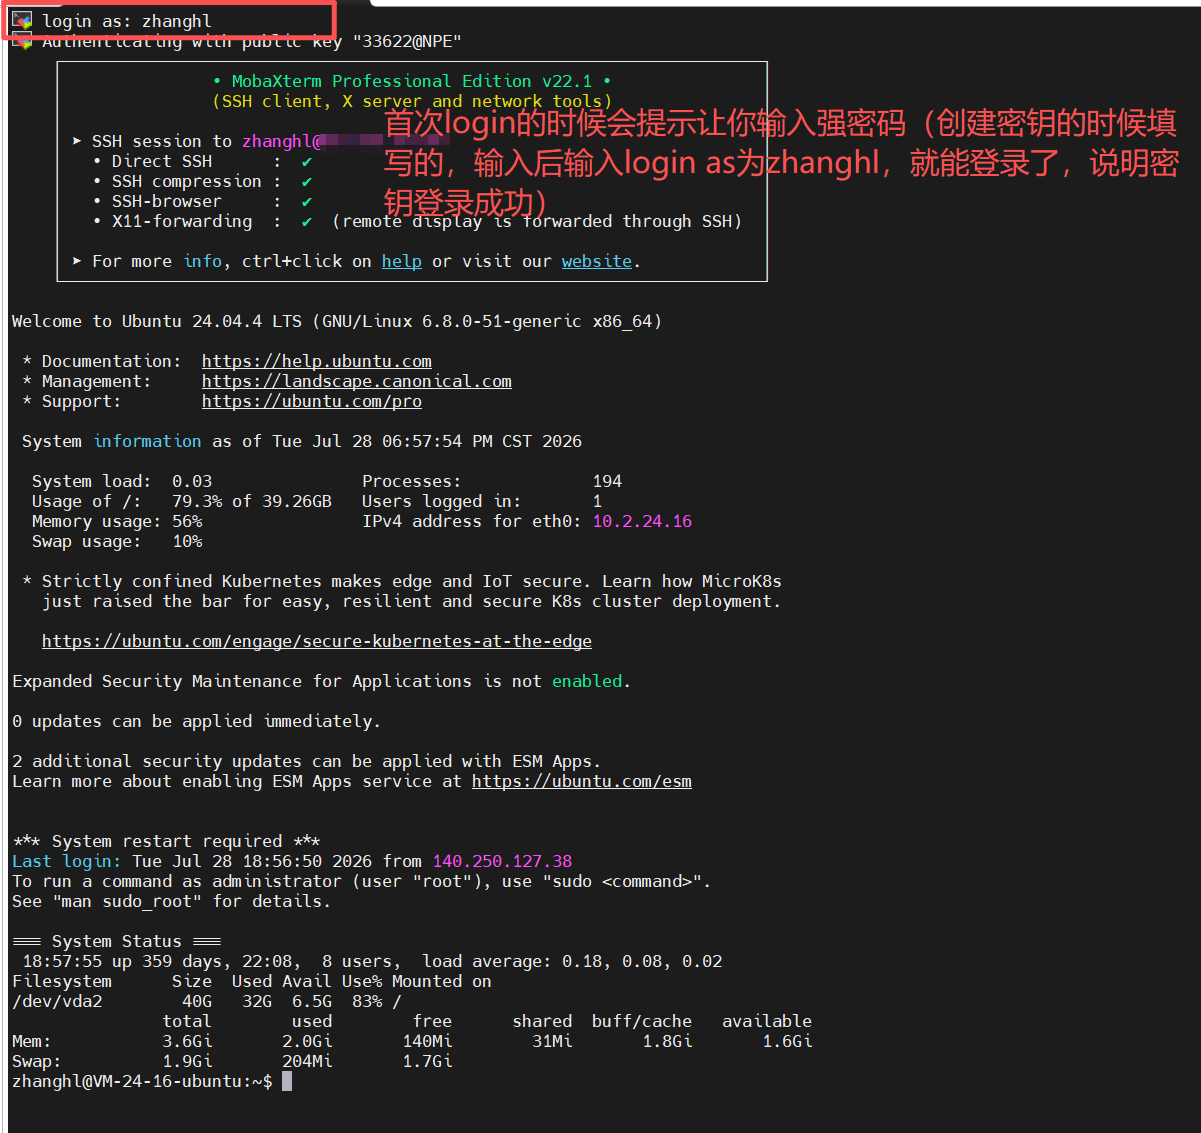Click the System load value 0.03
This screenshot has height=1133, width=1201.
coord(192,481)
